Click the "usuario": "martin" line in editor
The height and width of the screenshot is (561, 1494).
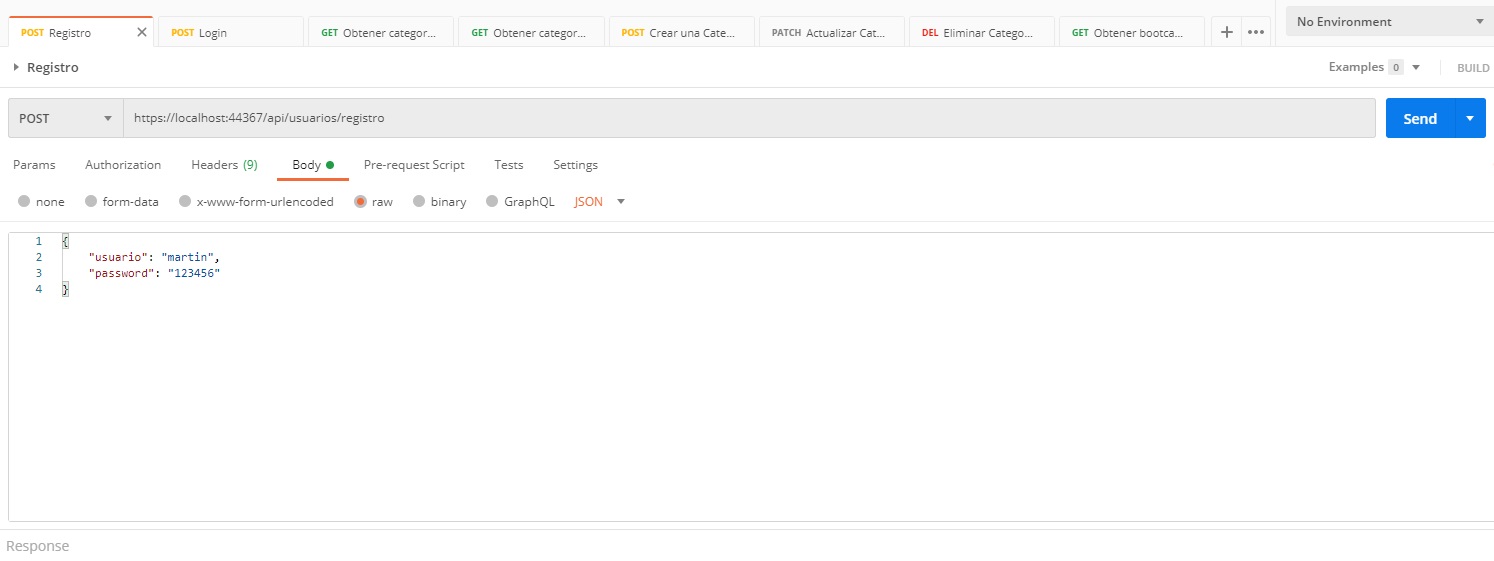[153, 257]
